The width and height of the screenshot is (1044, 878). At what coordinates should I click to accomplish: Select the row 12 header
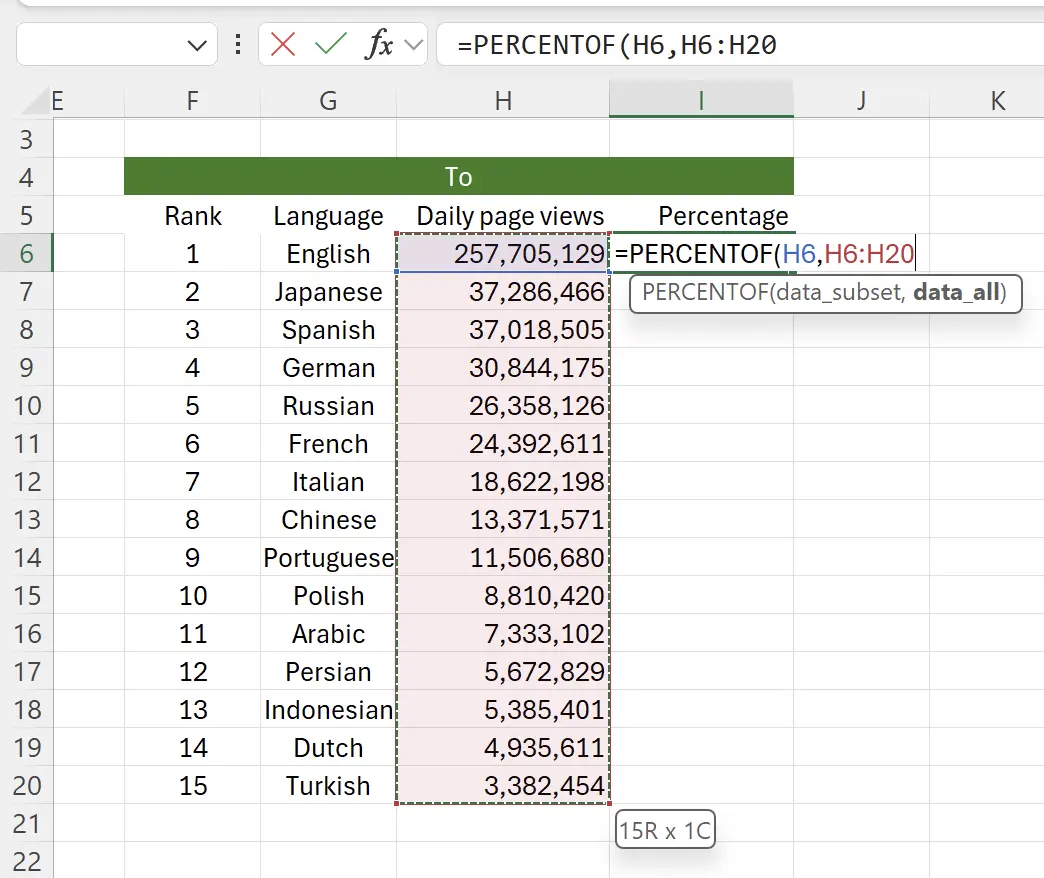28,482
